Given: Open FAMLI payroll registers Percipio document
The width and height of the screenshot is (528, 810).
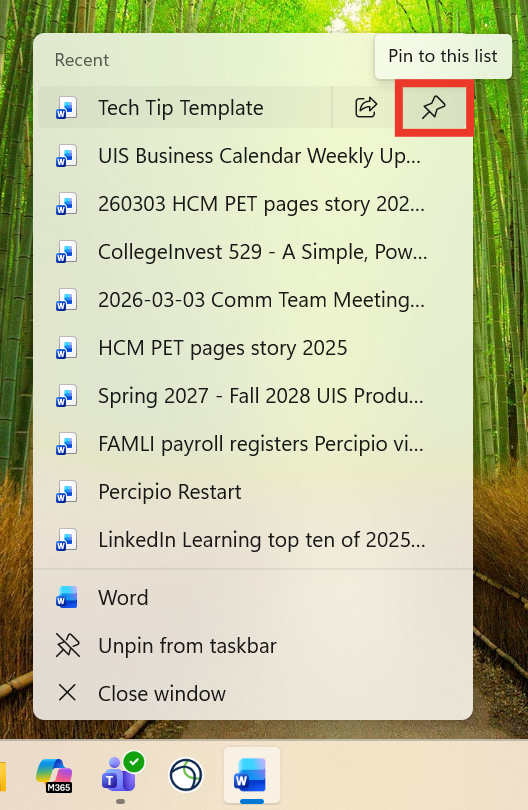Looking at the screenshot, I should tap(253, 444).
